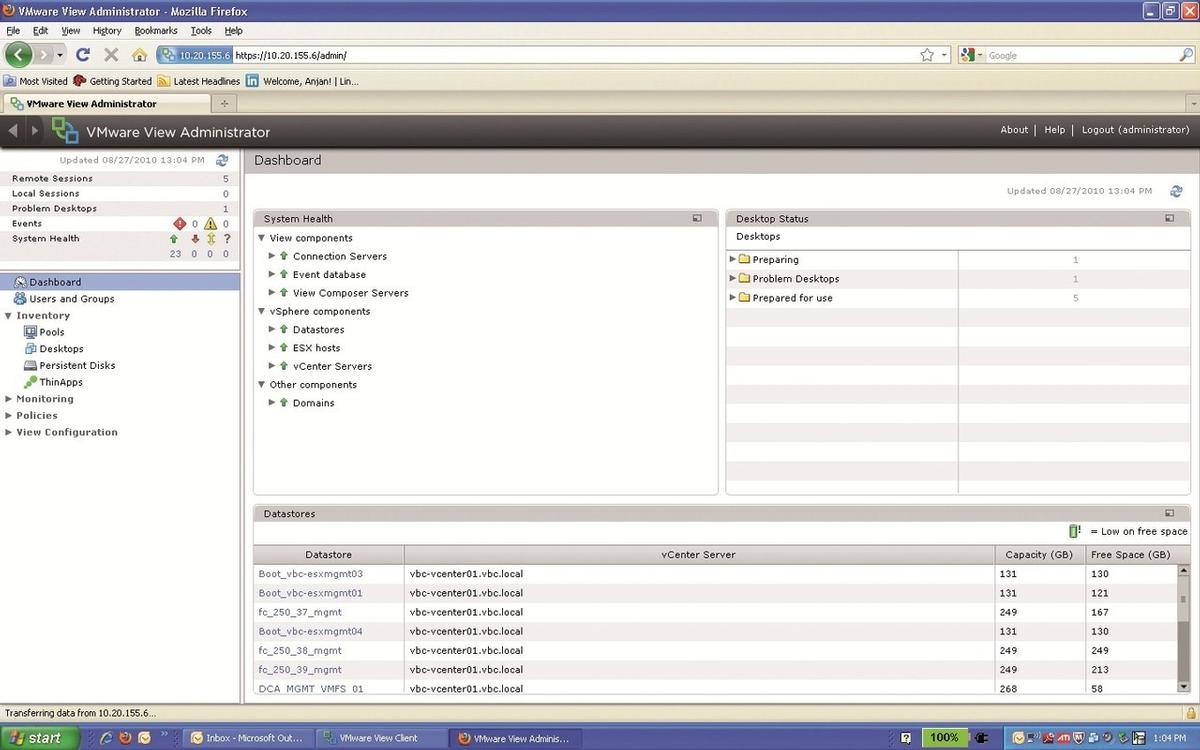Viewport: 1200px width, 750px height.
Task: Click the green status arrow beside Connection Servers
Action: coord(284,256)
